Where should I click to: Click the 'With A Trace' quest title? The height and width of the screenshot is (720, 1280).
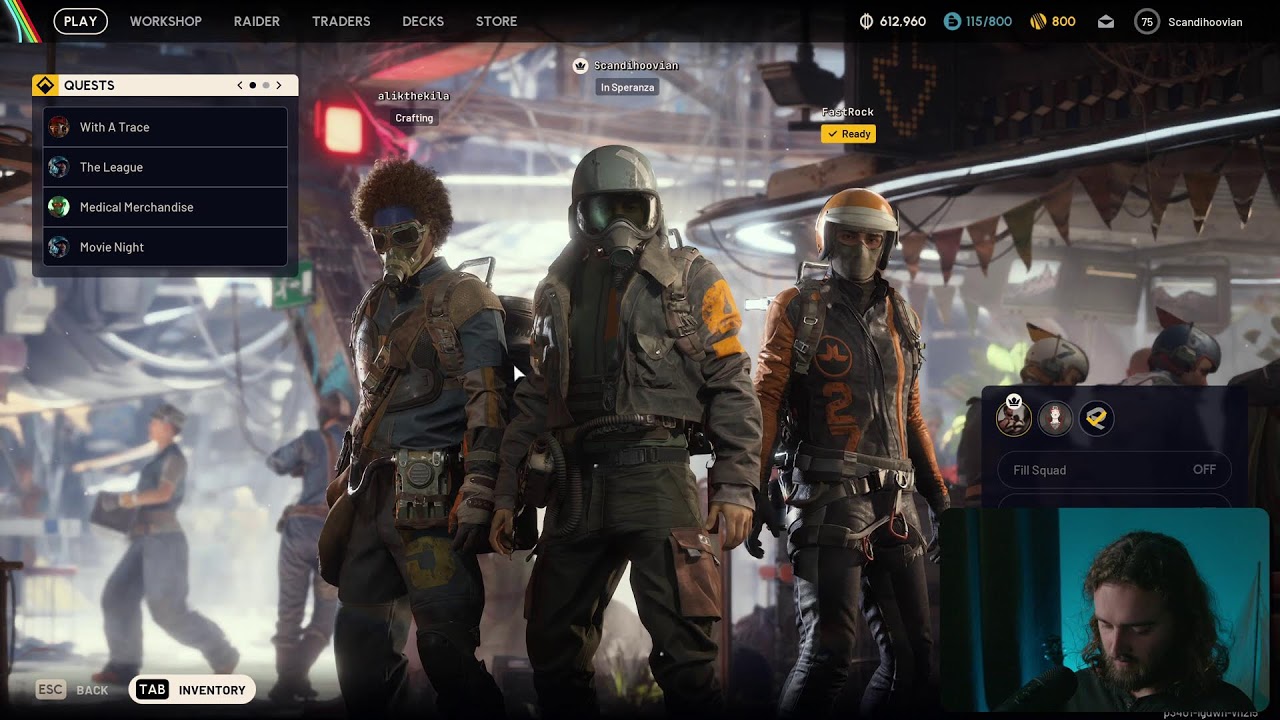(x=115, y=127)
